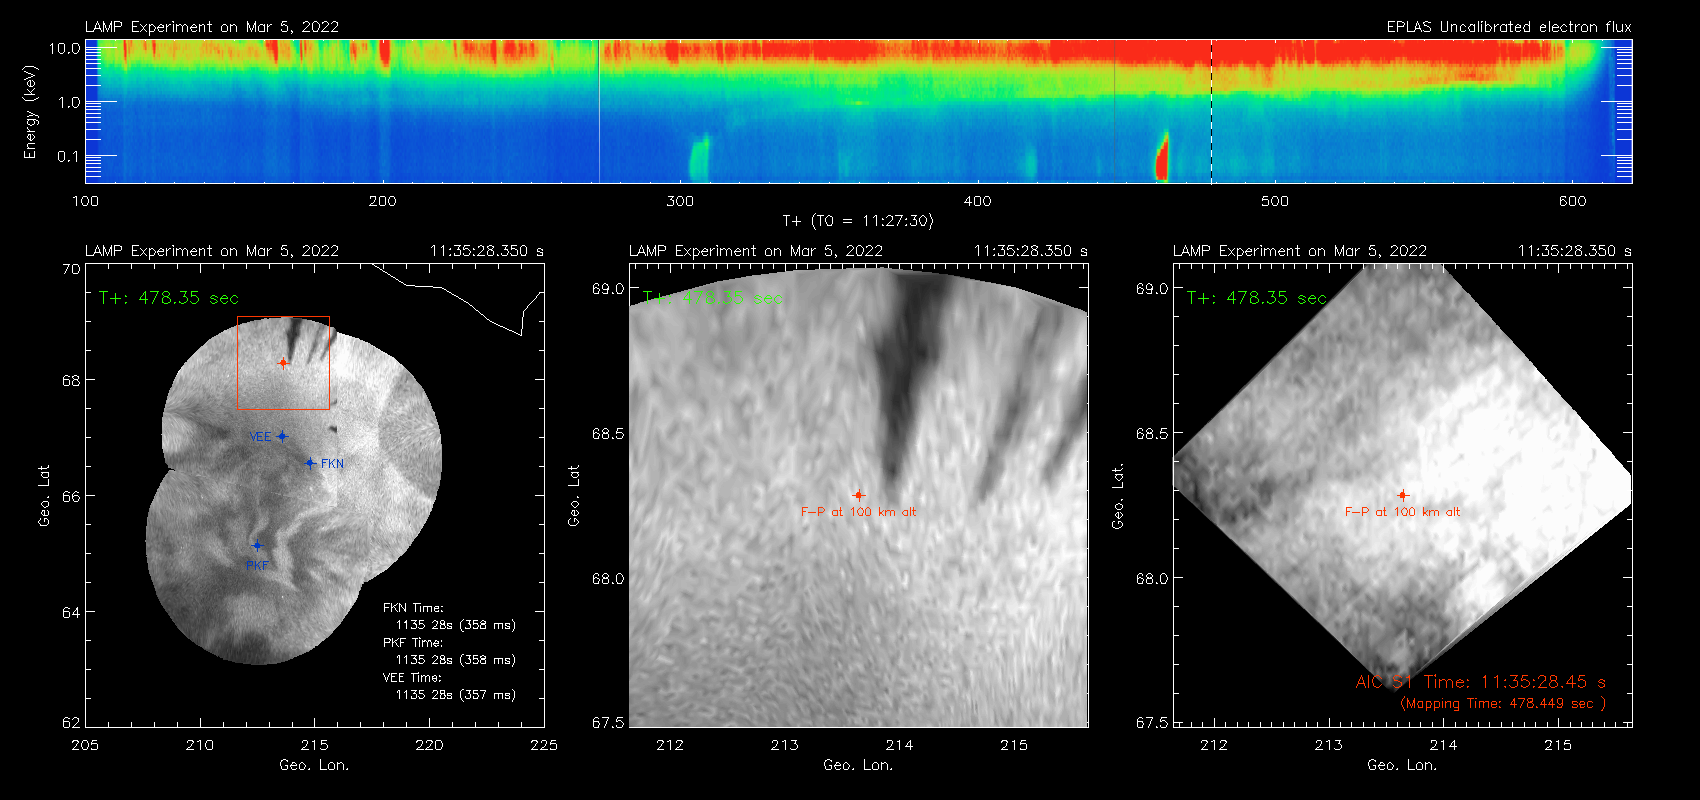Click the 11:35:28.350 s timestamp above right panel
This screenshot has width=1700, height=800.
point(1575,251)
